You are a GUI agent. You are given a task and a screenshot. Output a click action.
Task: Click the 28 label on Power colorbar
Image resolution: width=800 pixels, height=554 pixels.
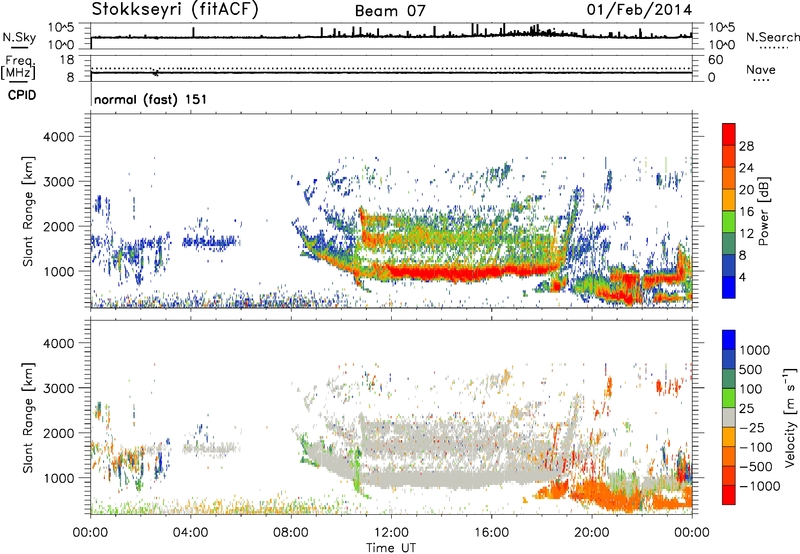tap(746, 146)
